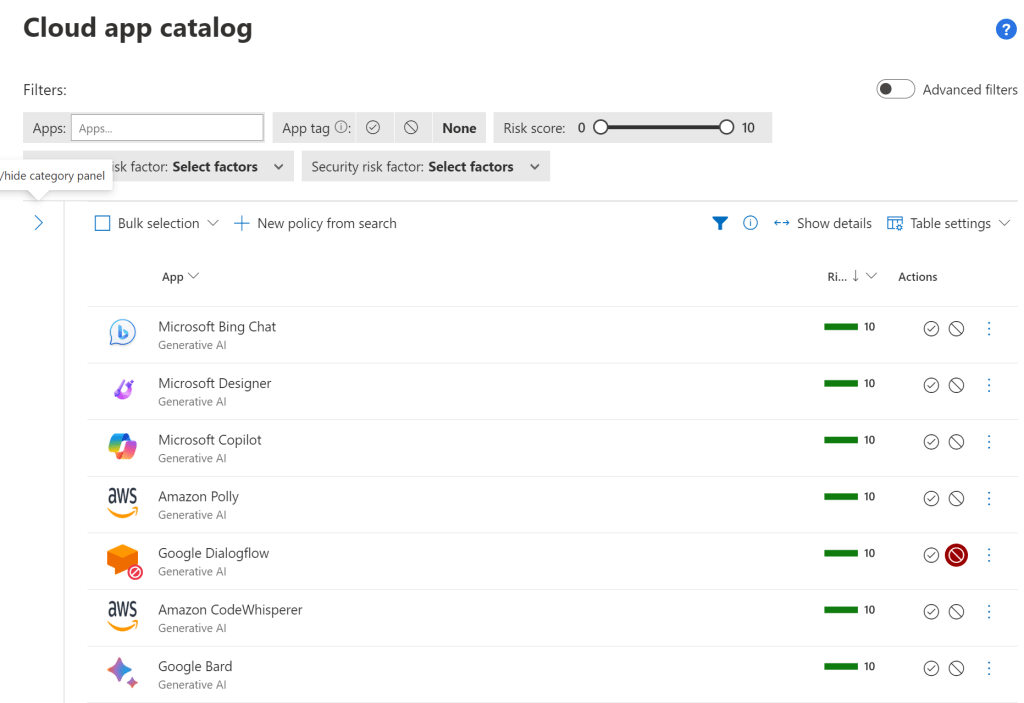Sanction Microsoft Bing Chat with the checkmark icon
Image resolution: width=1024 pixels, height=703 pixels.
coord(931,328)
